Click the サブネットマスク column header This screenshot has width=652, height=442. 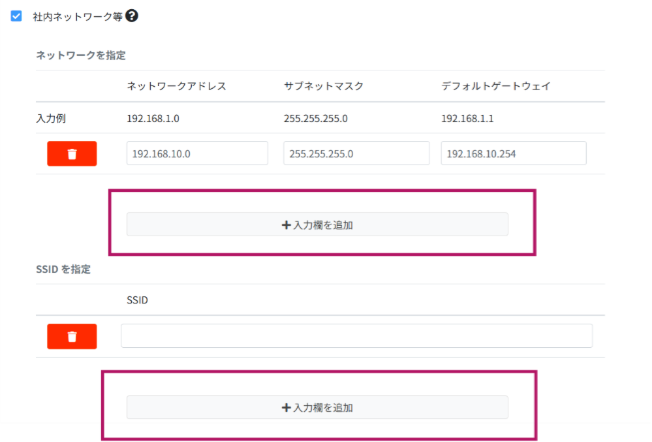[x=323, y=86]
